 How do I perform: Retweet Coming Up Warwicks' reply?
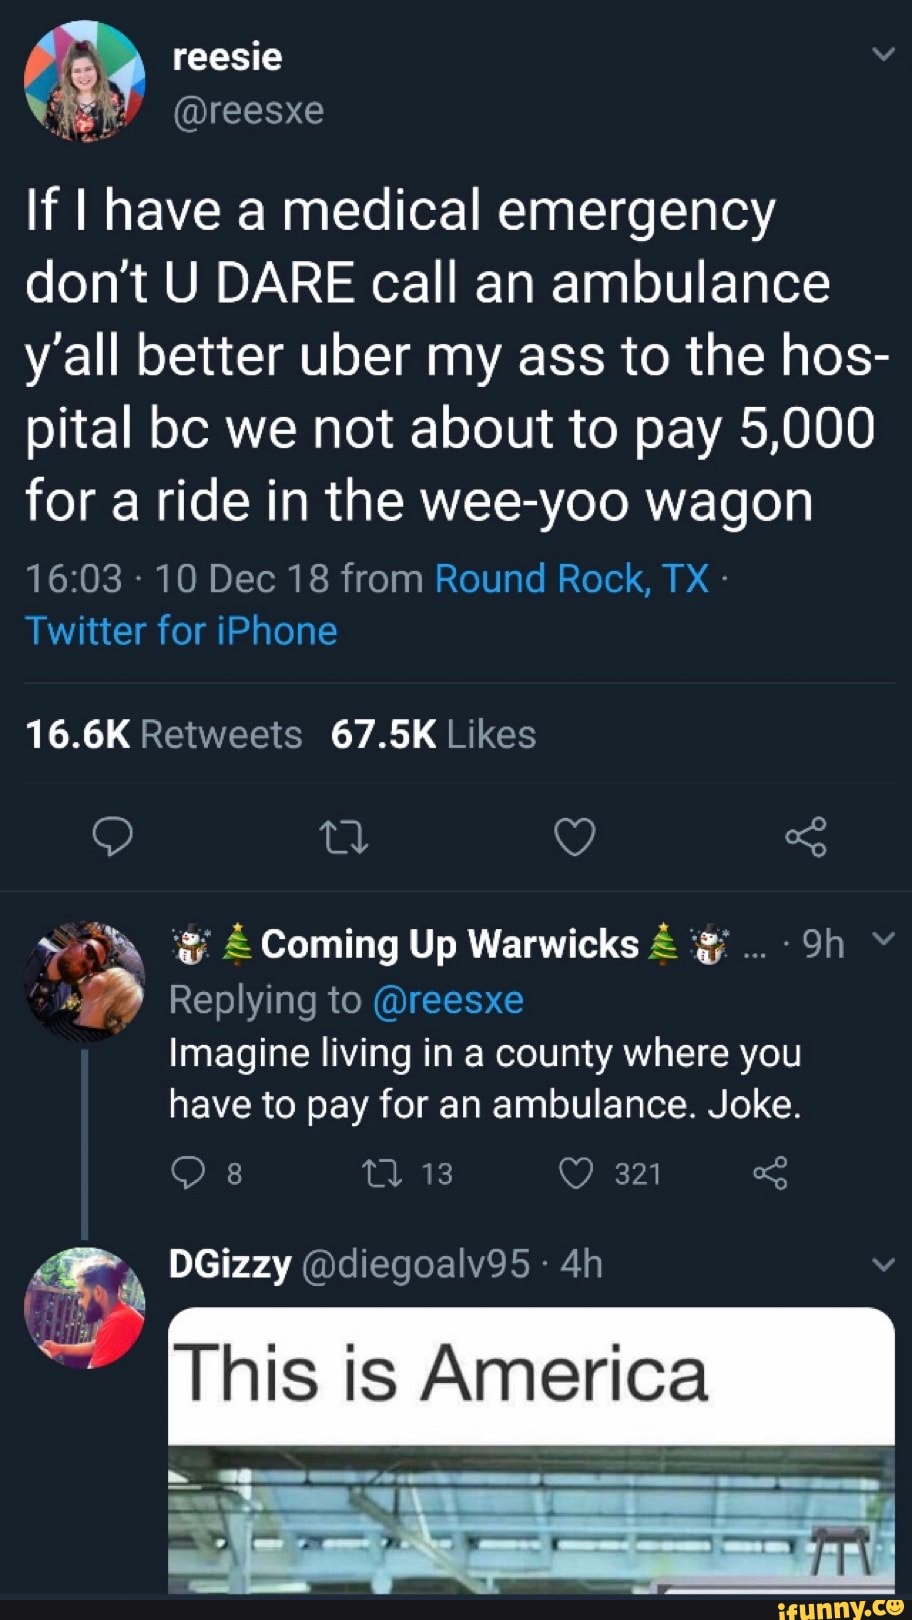(381, 1172)
